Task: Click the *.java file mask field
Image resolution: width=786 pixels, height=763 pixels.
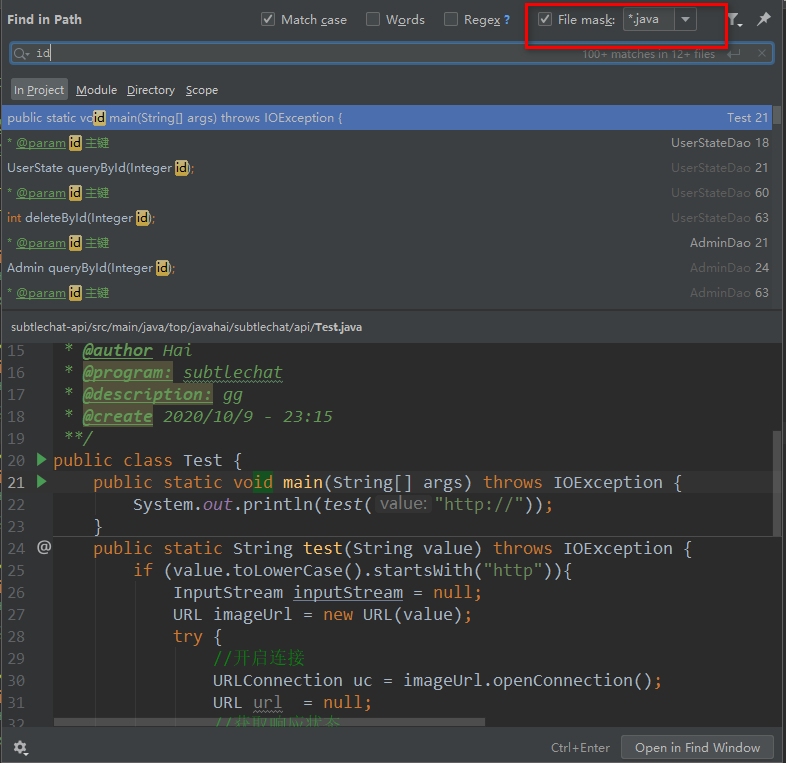Action: (x=649, y=20)
